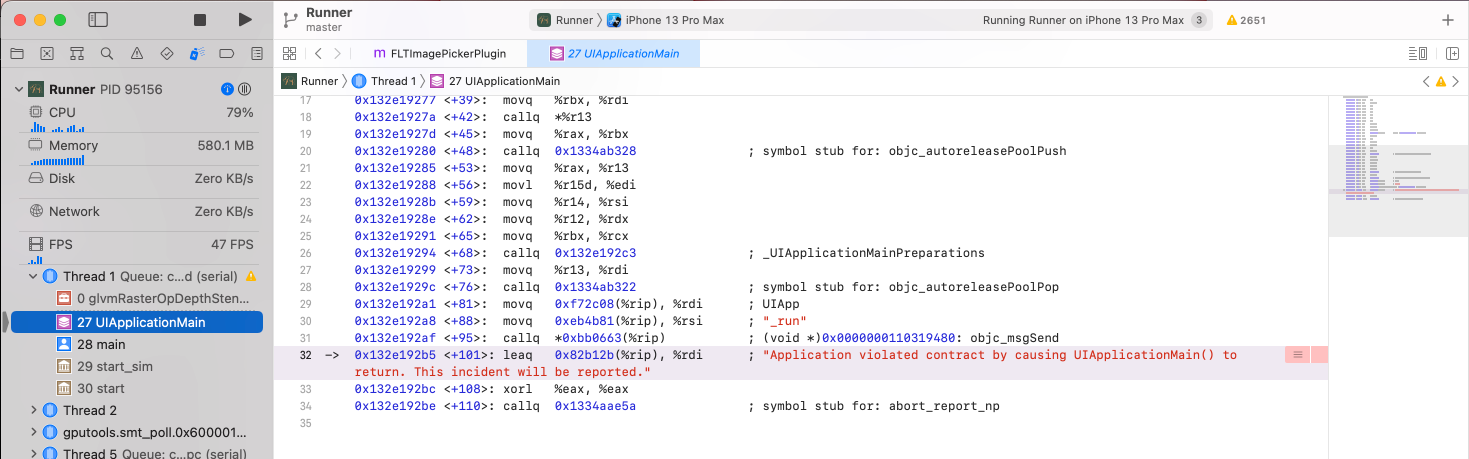Stop the running Runner scheme
1469x459 pixels.
[200, 20]
